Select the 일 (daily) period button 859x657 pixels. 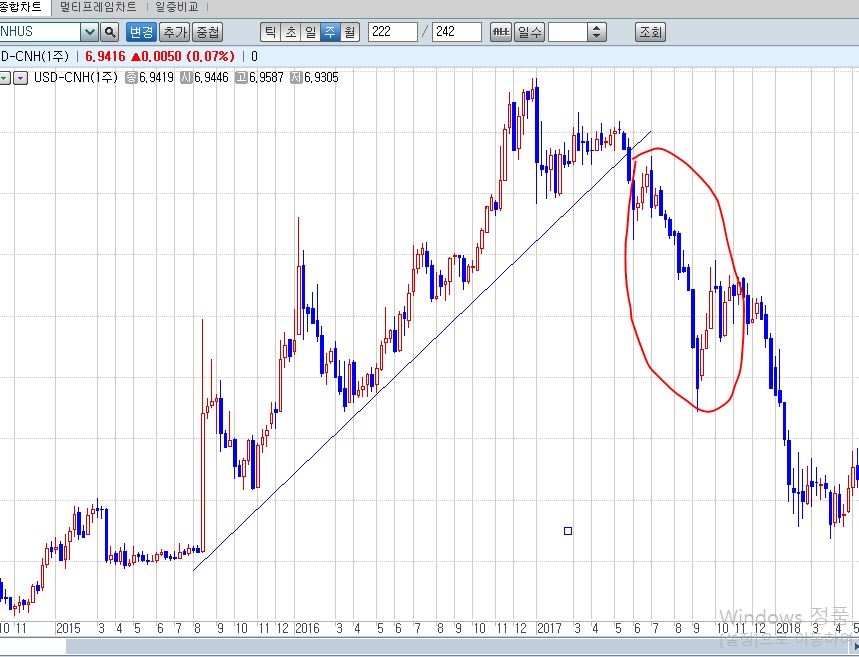310,32
